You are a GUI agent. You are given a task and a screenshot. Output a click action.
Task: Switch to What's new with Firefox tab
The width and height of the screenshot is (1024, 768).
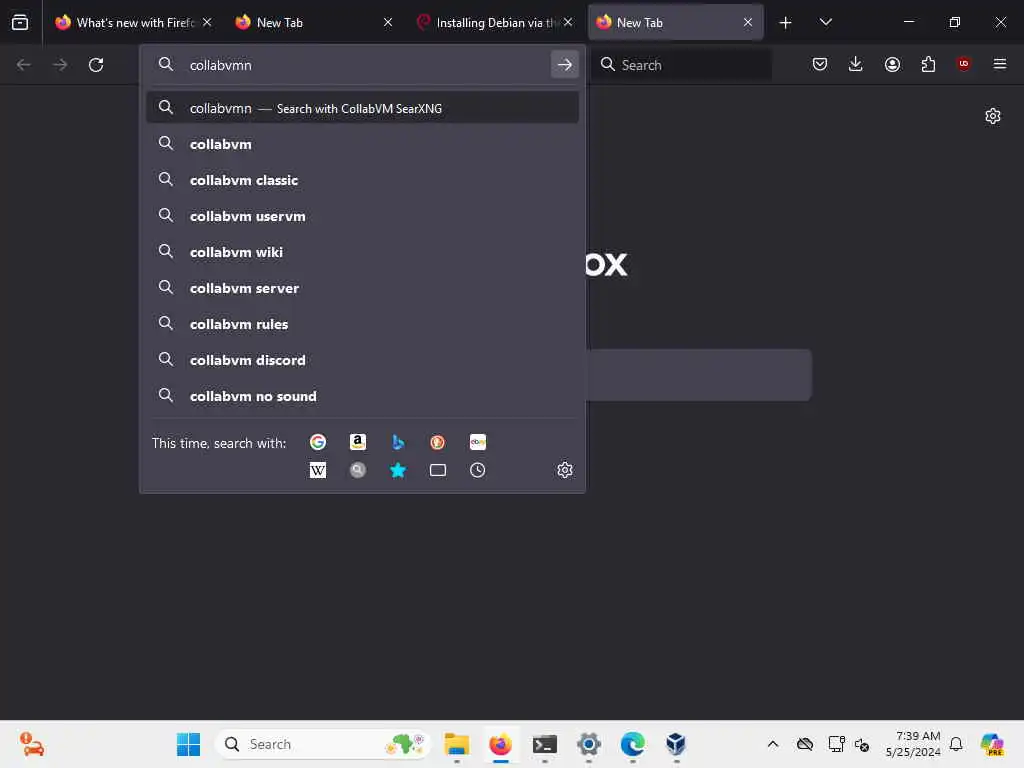pyautogui.click(x=134, y=22)
